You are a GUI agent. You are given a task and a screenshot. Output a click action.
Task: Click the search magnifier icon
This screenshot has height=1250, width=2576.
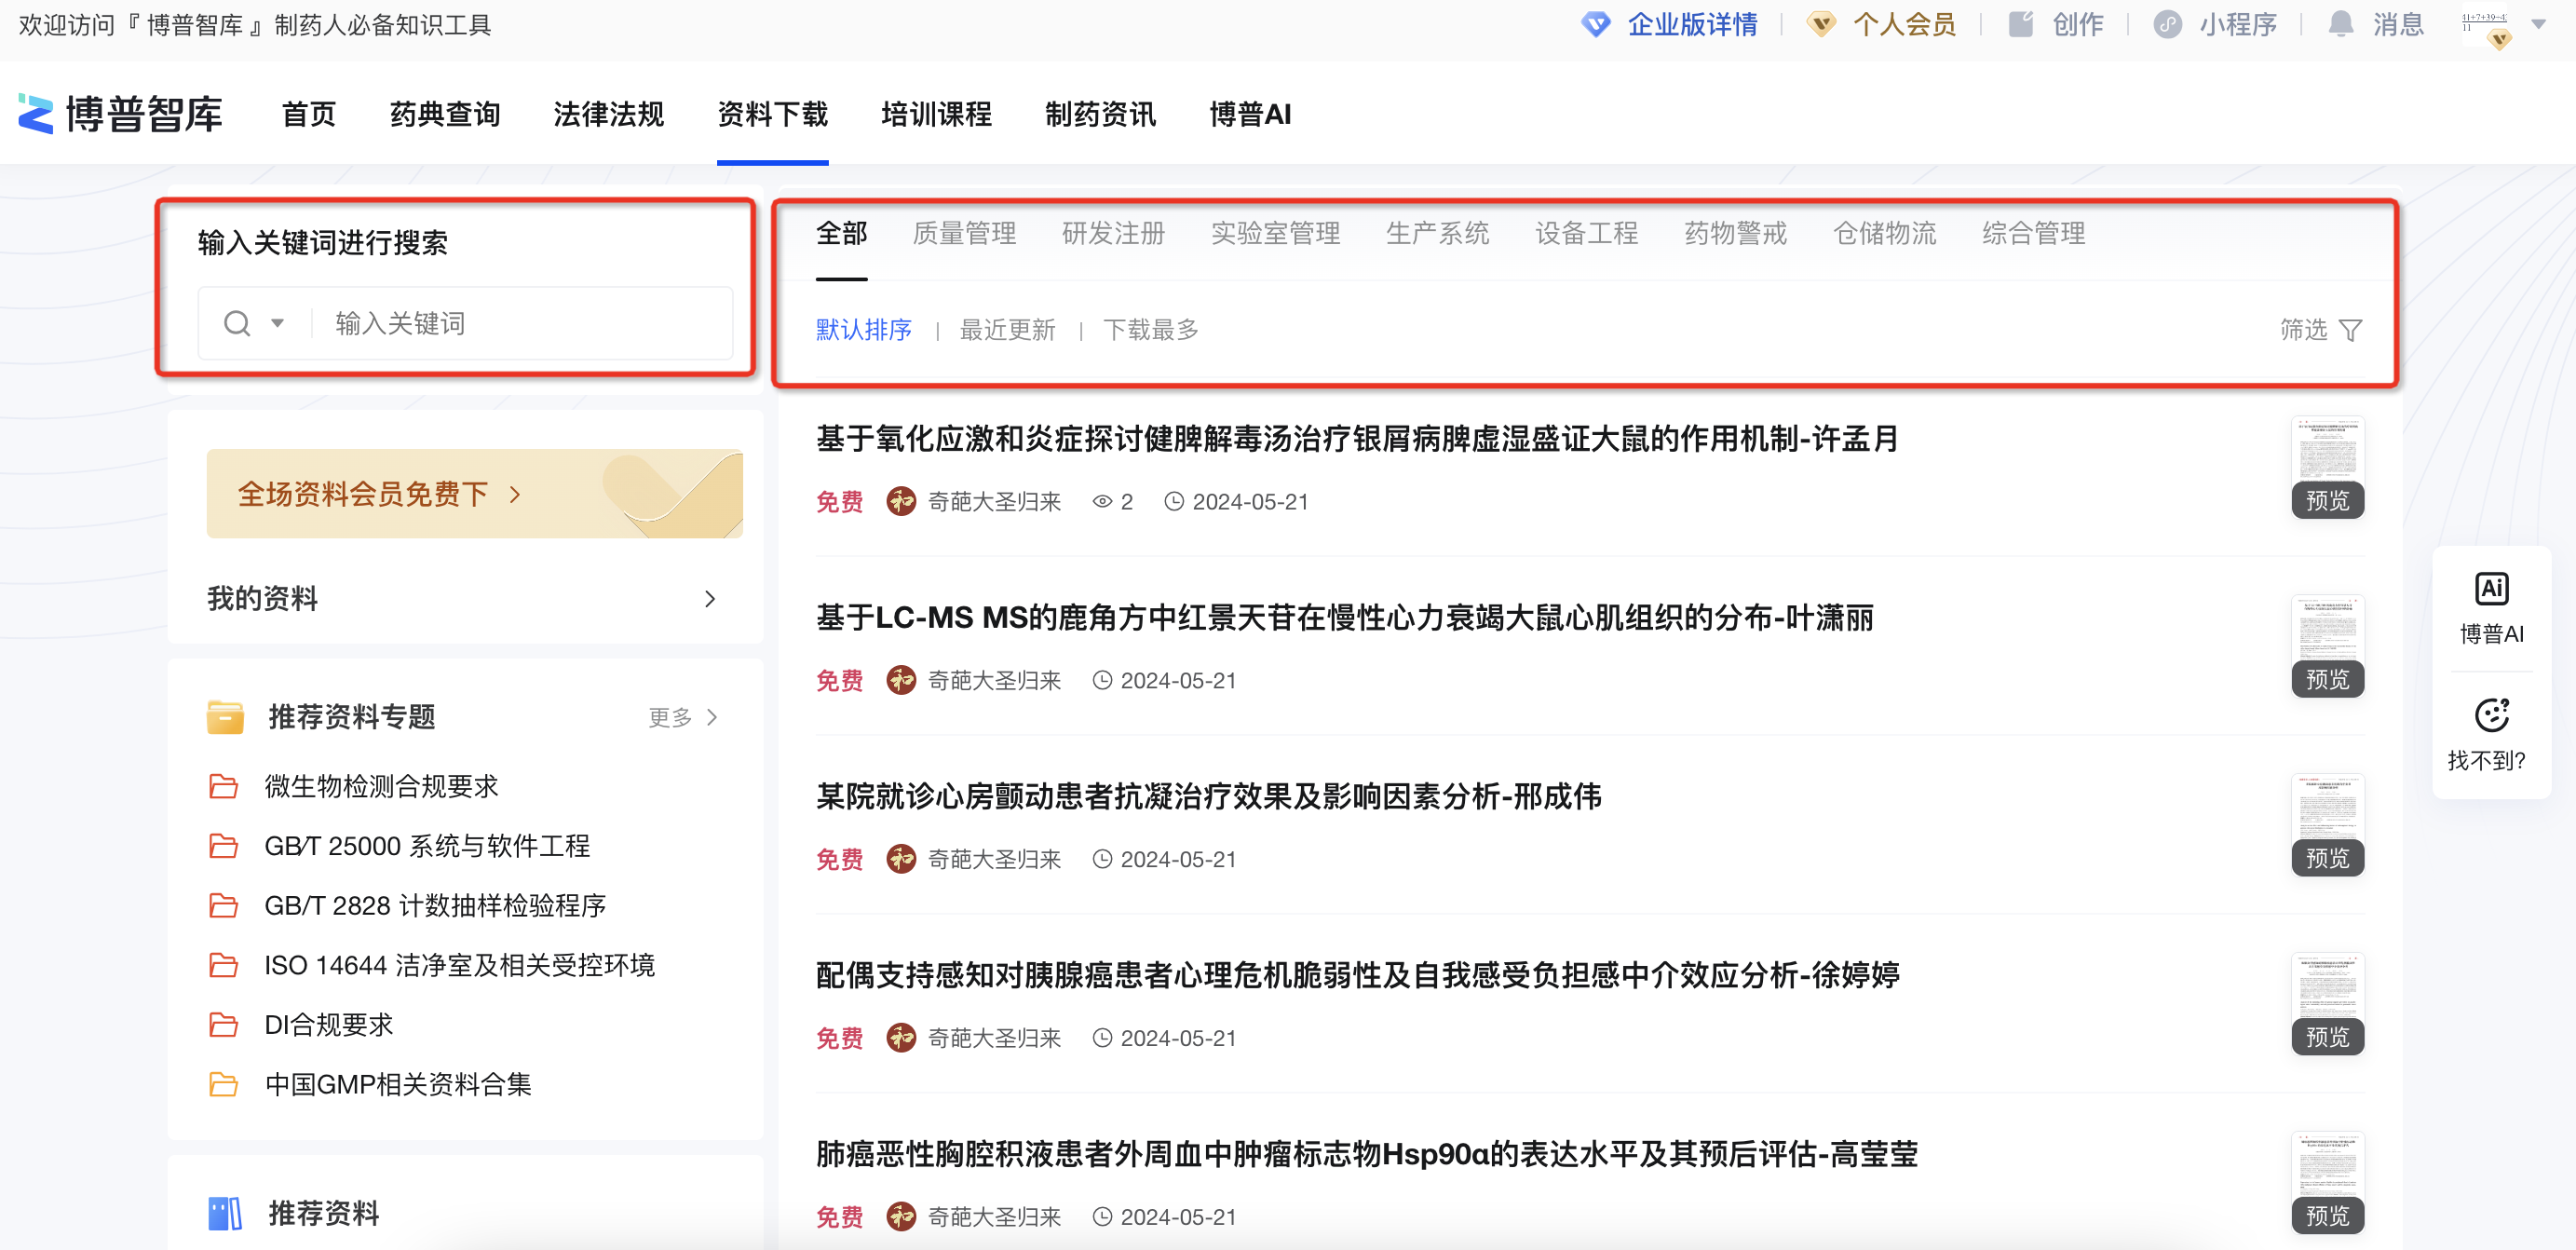click(x=237, y=323)
